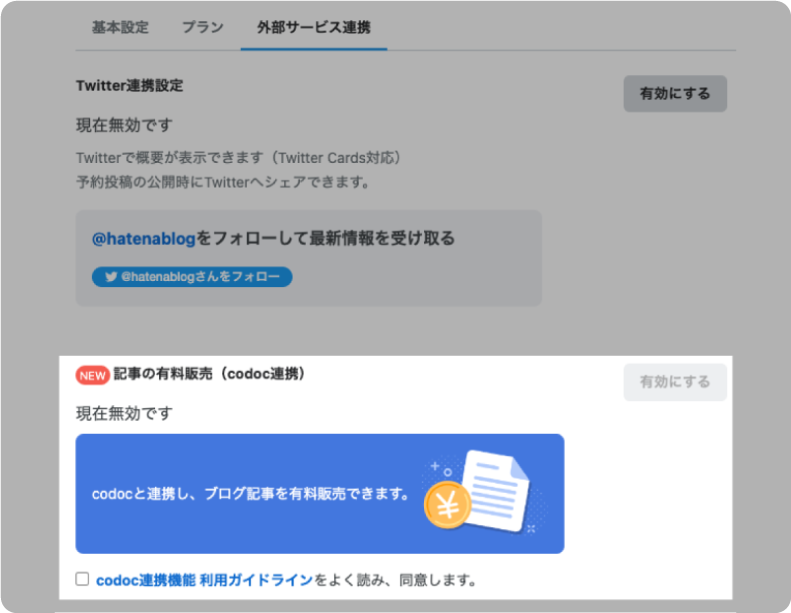Click the をよく読み、同意します label text
791x613 pixels.
[x=396, y=580]
